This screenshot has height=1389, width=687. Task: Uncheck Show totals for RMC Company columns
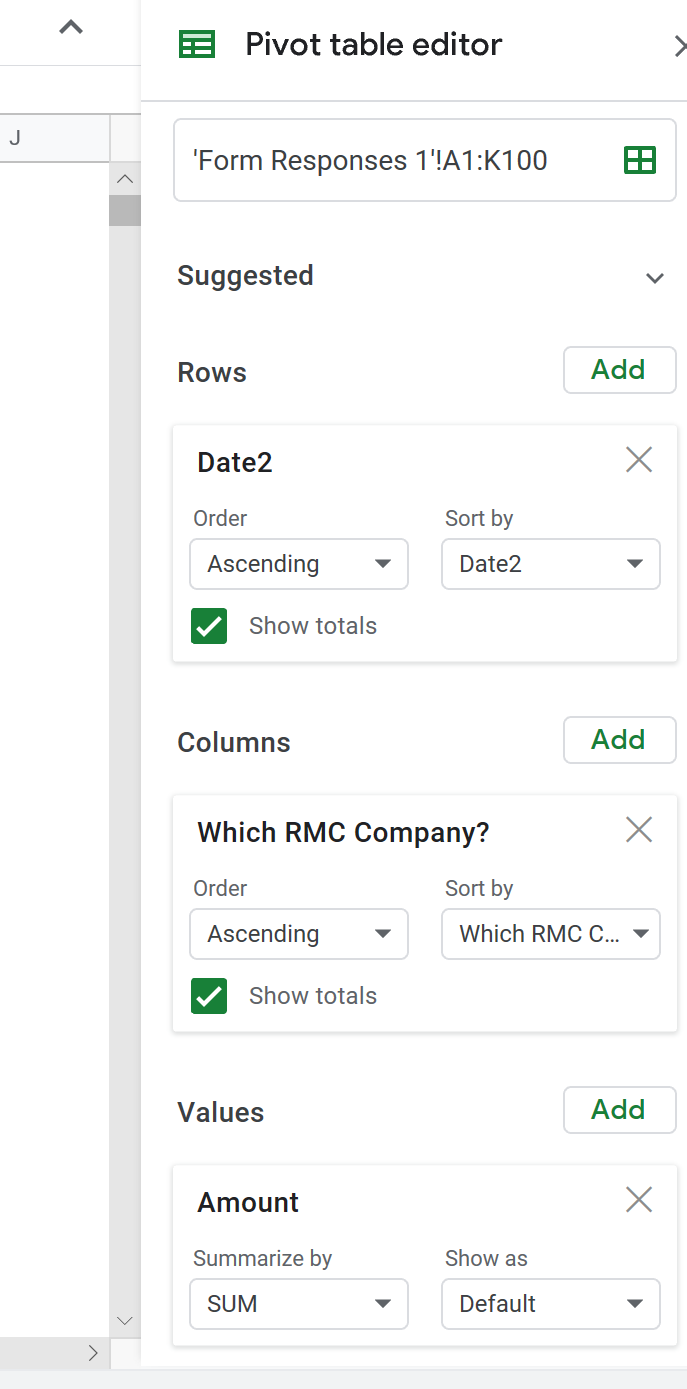[209, 996]
